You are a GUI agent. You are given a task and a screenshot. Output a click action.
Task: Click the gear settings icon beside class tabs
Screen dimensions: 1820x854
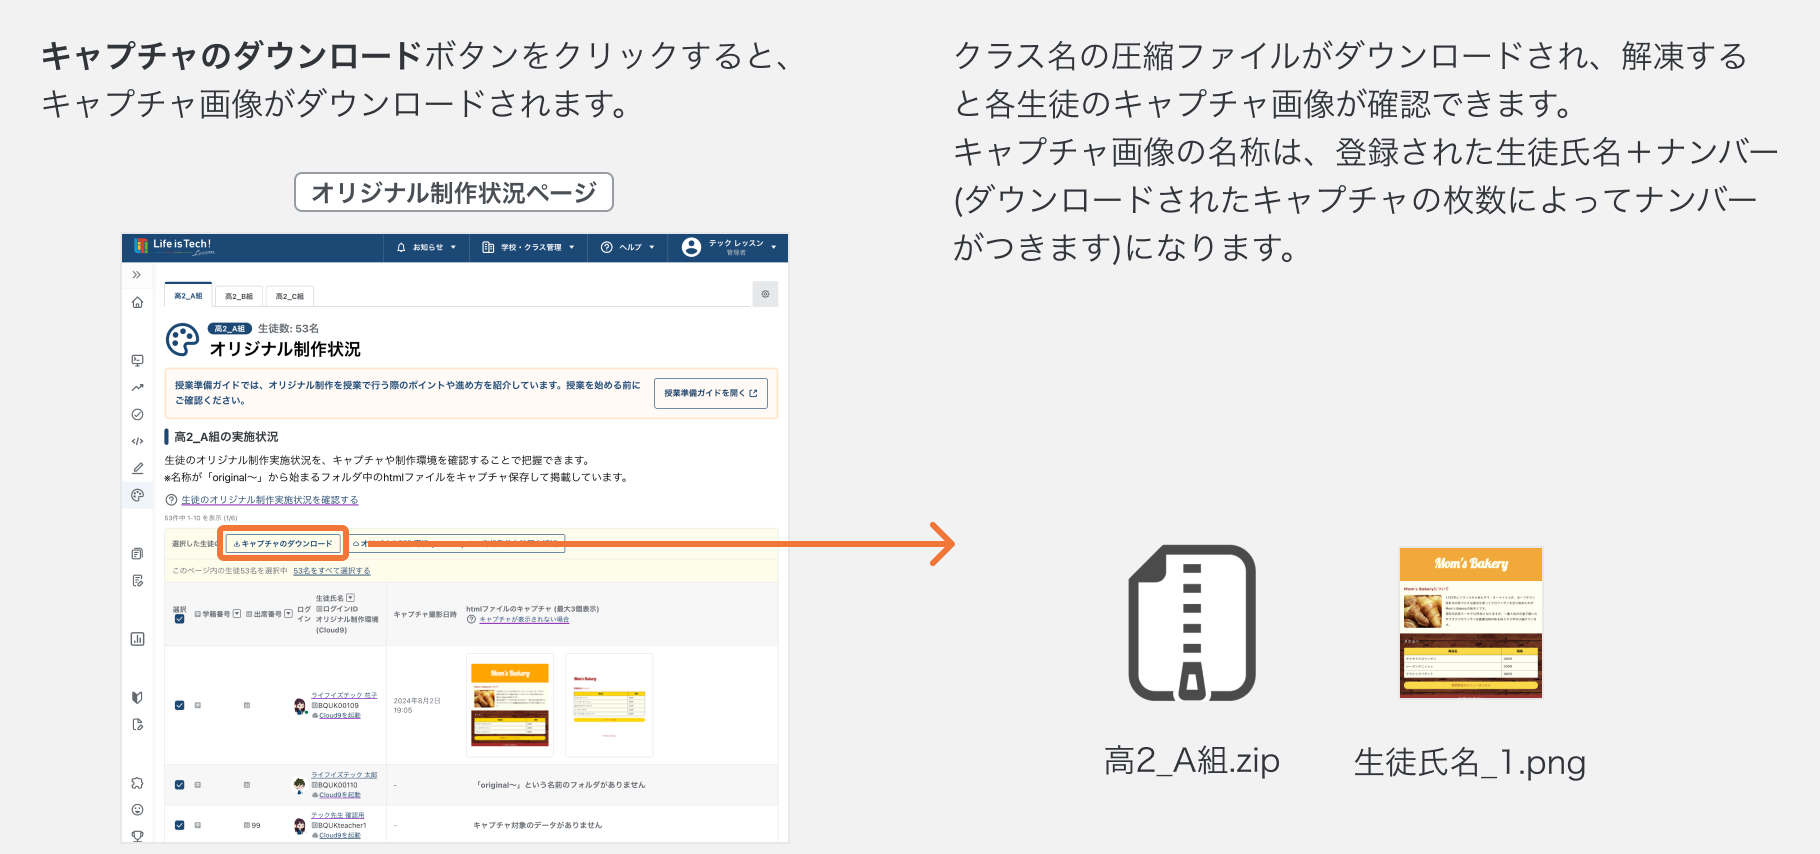click(x=765, y=294)
